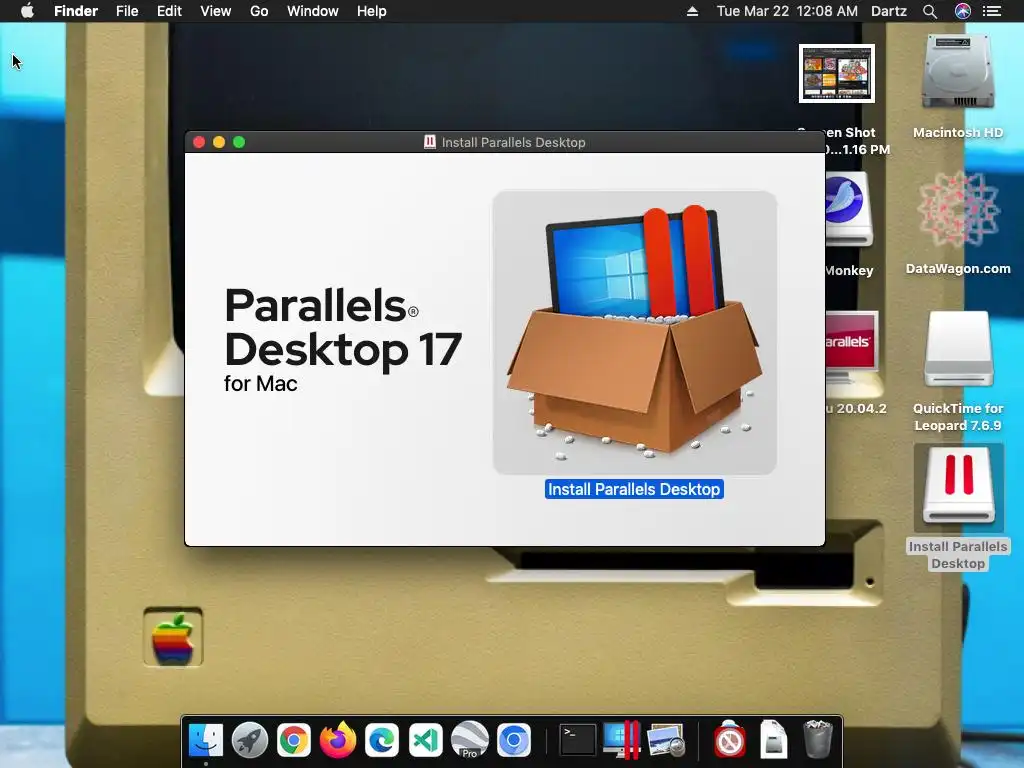Open Preview from the Dock
The image size is (1024, 768).
pyautogui.click(x=665, y=741)
